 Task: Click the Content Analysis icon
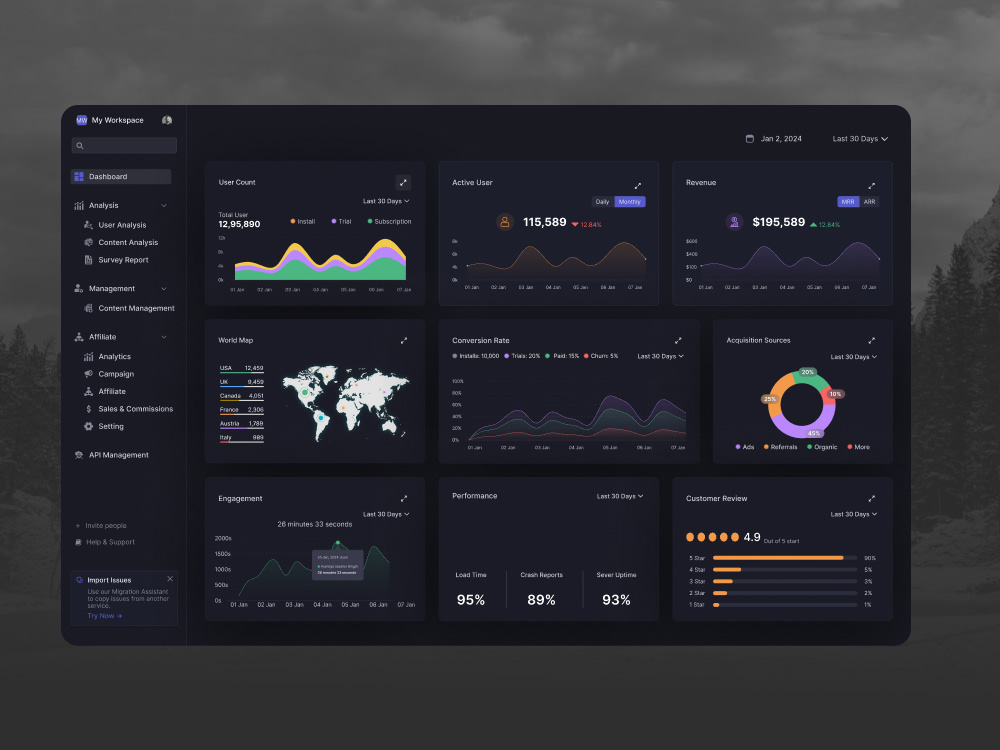pos(89,242)
